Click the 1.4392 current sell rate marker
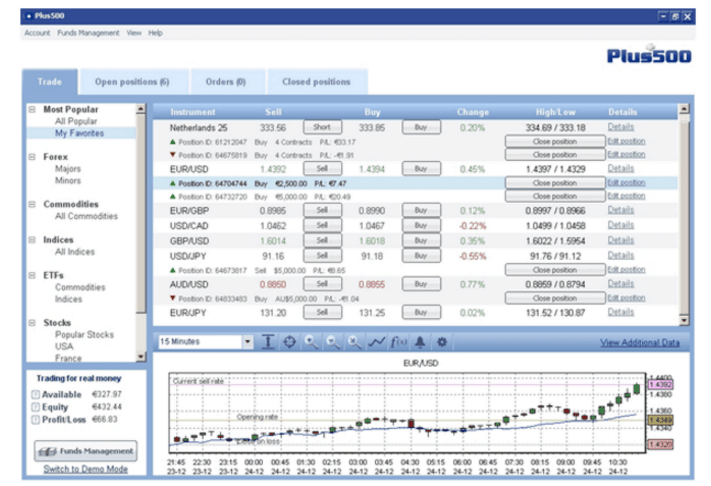 (661, 385)
